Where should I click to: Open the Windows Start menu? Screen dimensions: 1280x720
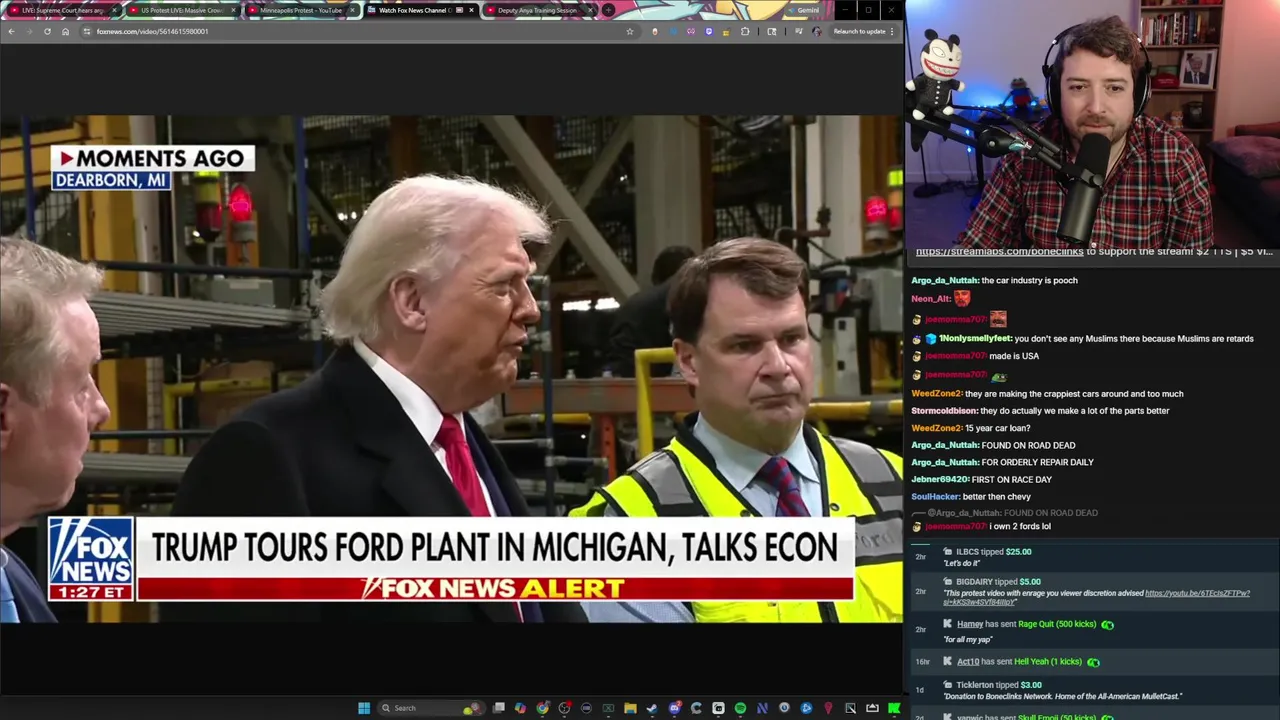pos(364,708)
